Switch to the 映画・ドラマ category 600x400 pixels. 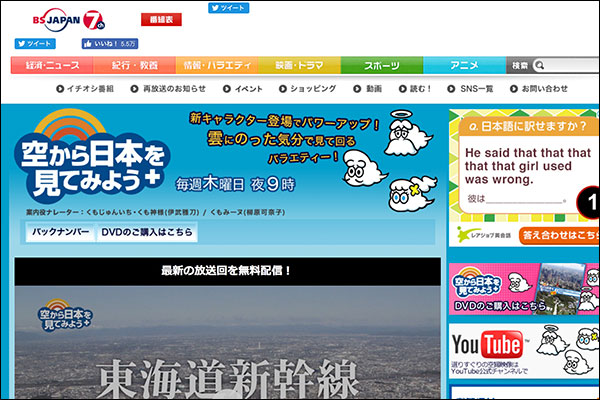299,66
